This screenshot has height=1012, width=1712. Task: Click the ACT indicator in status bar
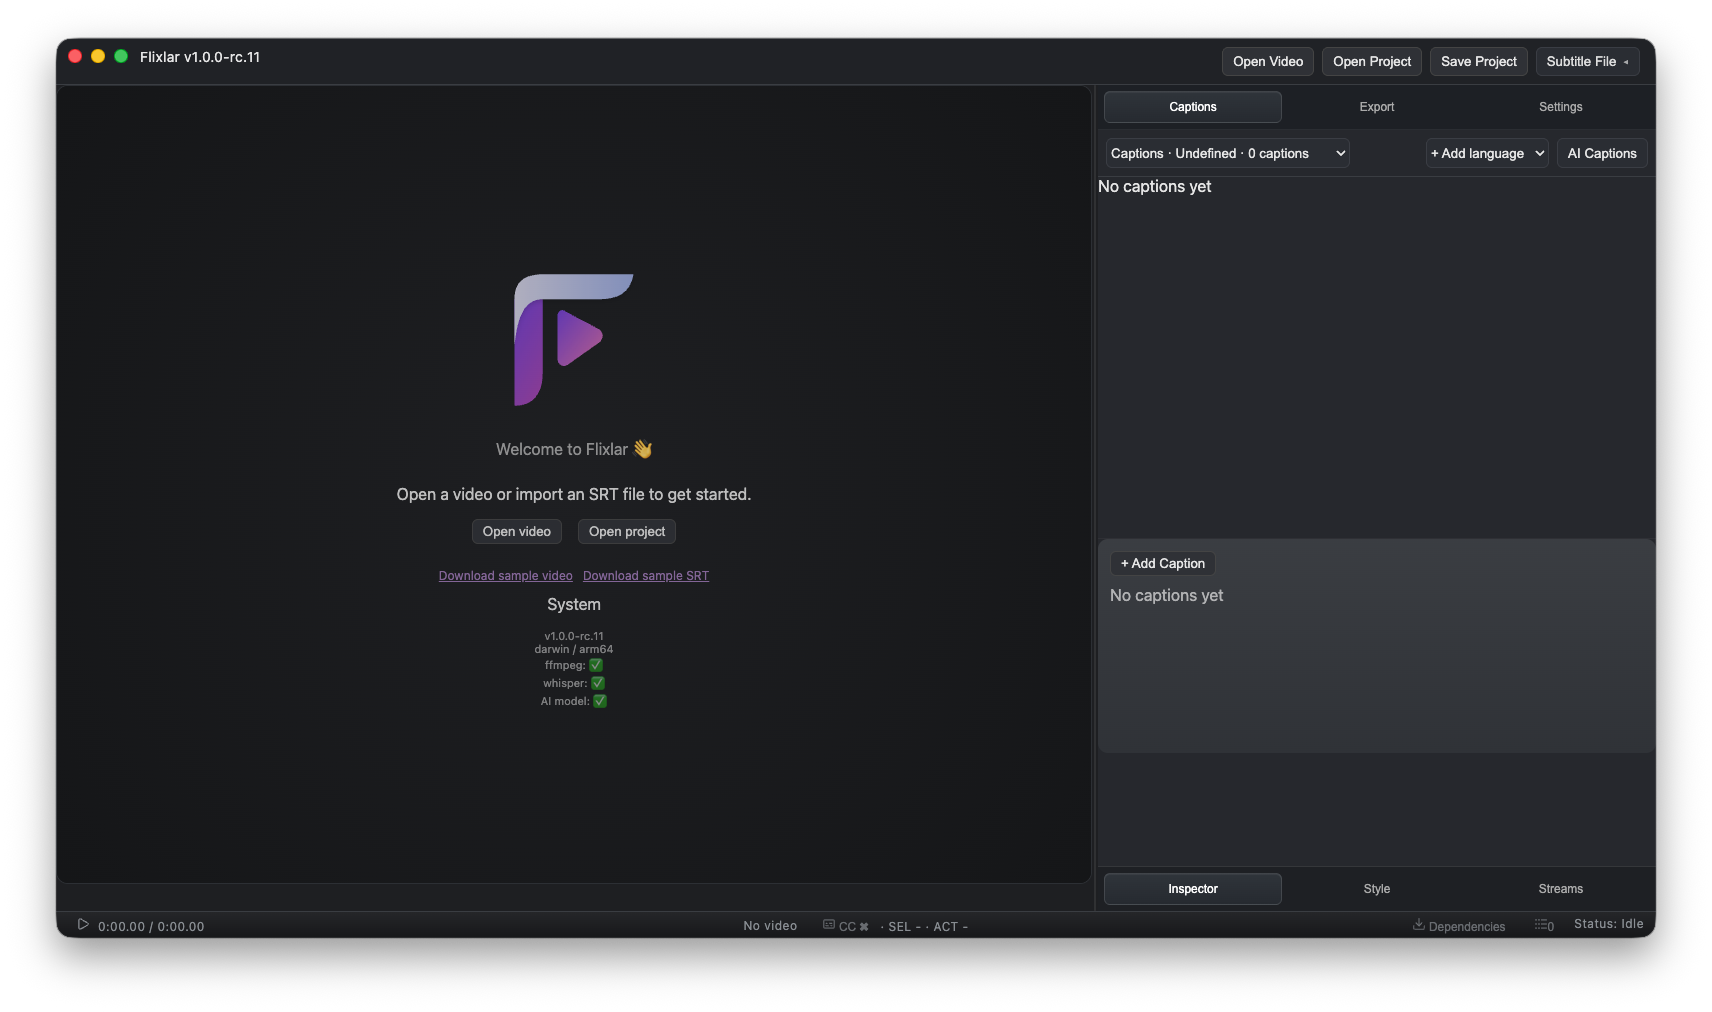(x=950, y=927)
